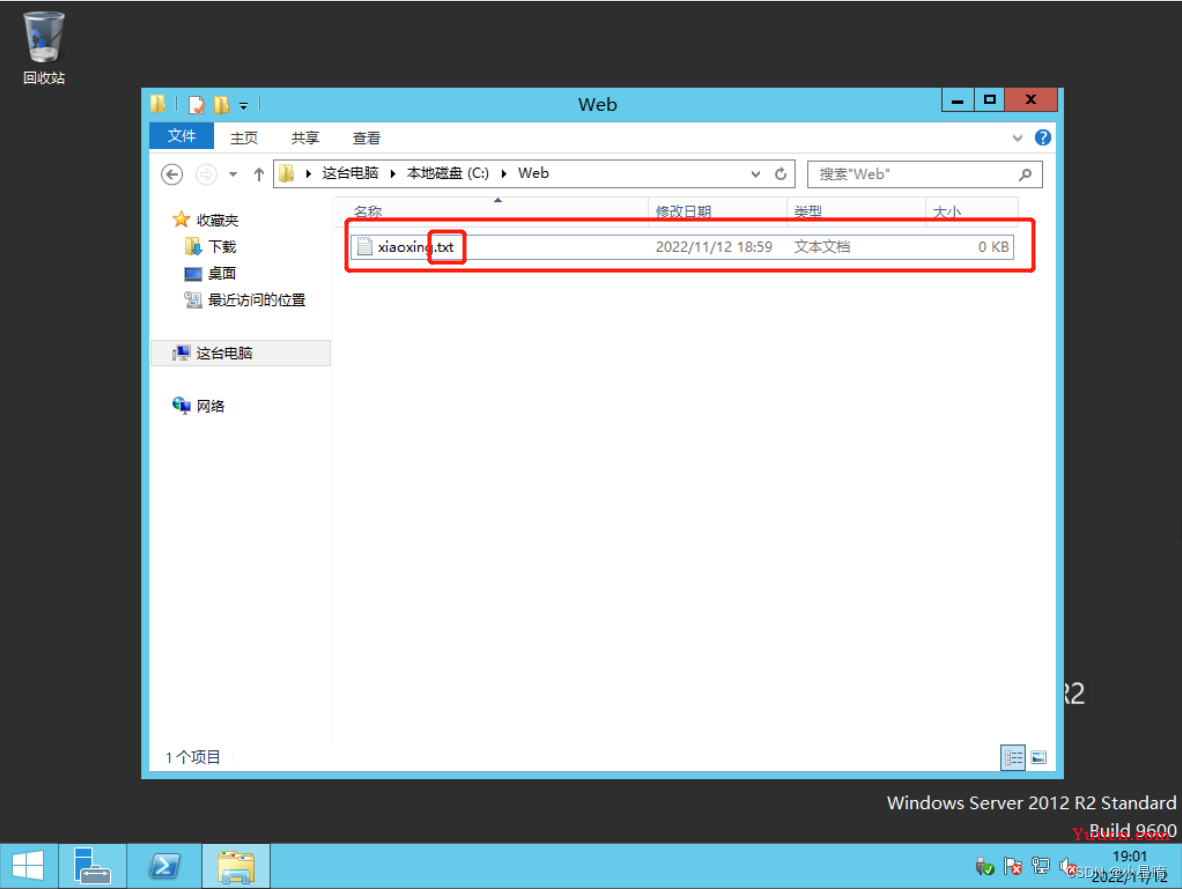Go forward with the Forward arrow

tap(206, 174)
